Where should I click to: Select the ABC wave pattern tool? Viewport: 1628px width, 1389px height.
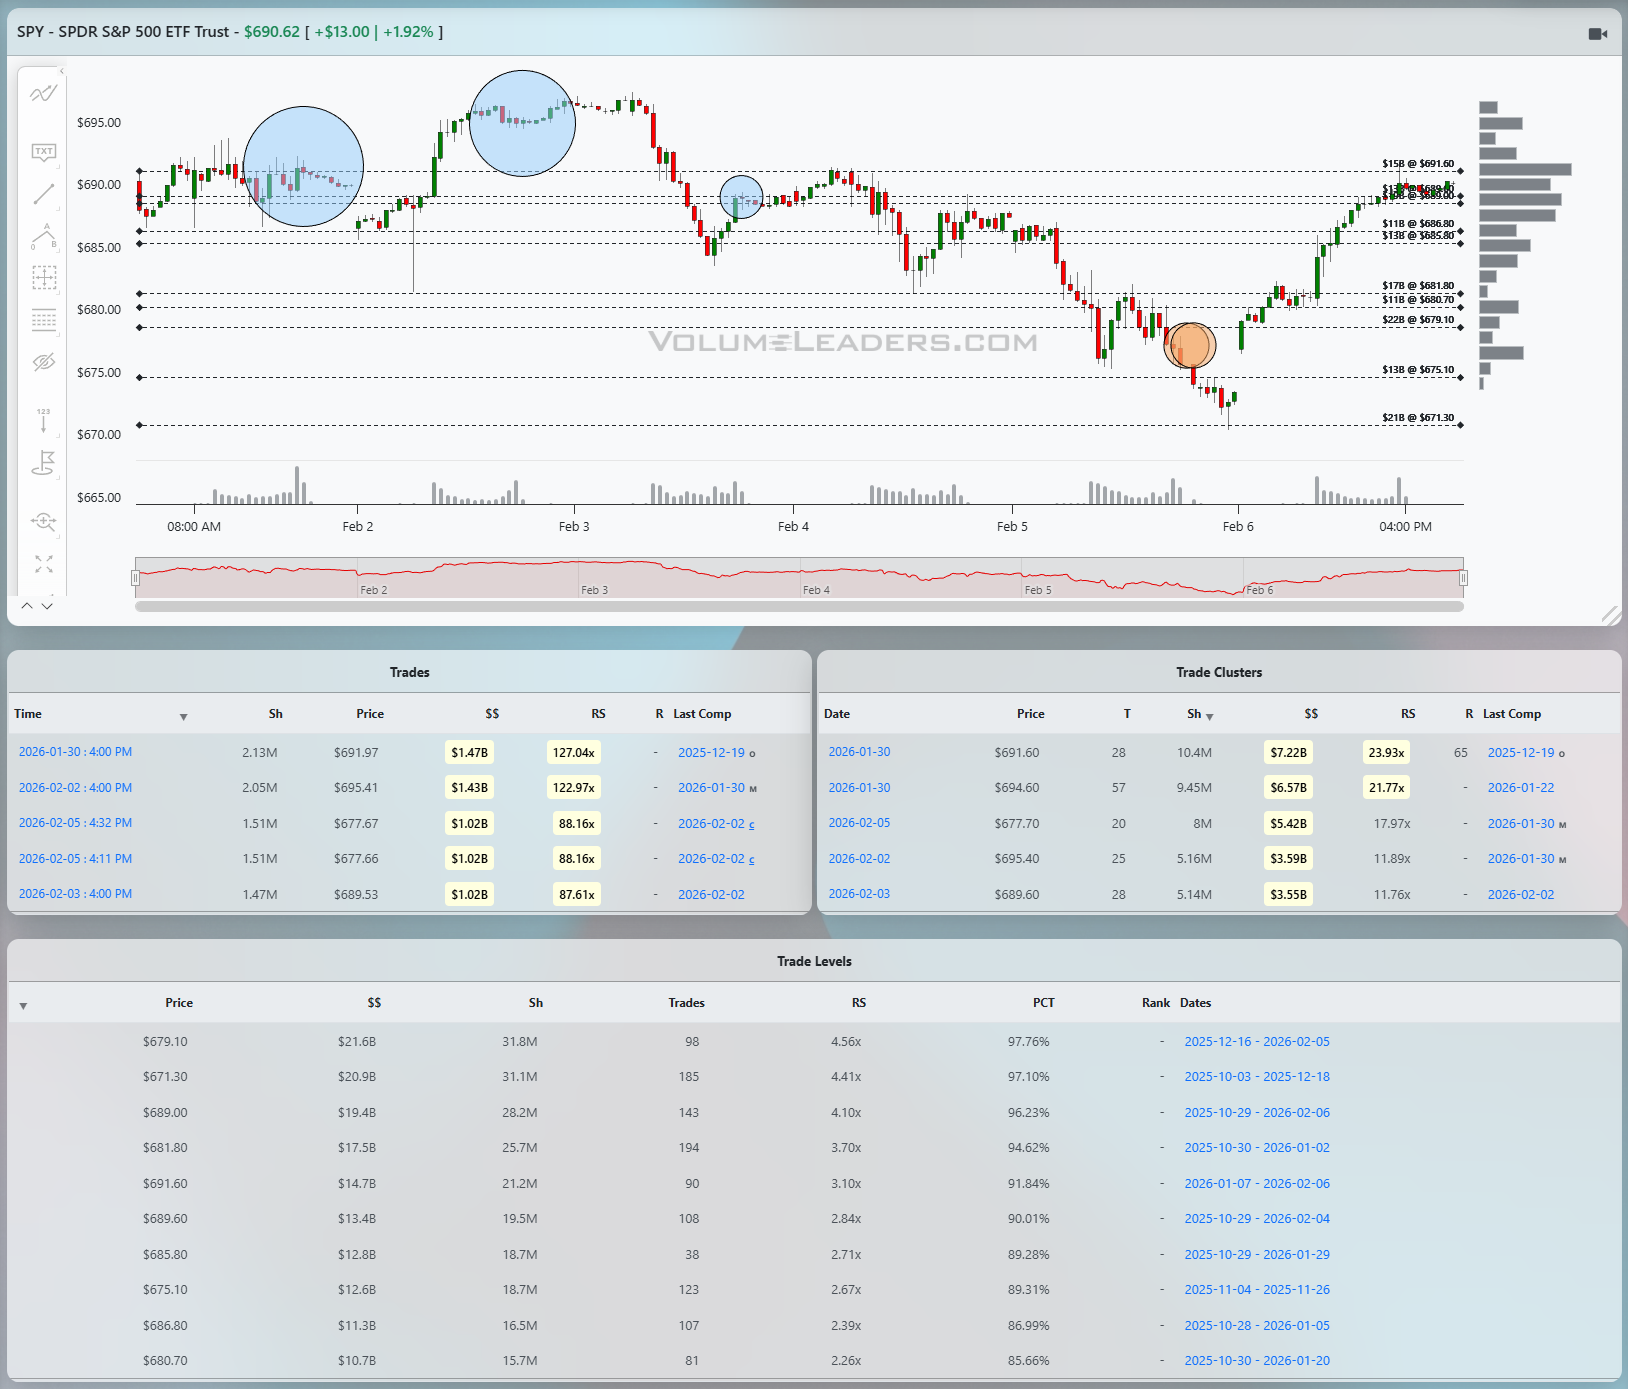pyautogui.click(x=43, y=236)
